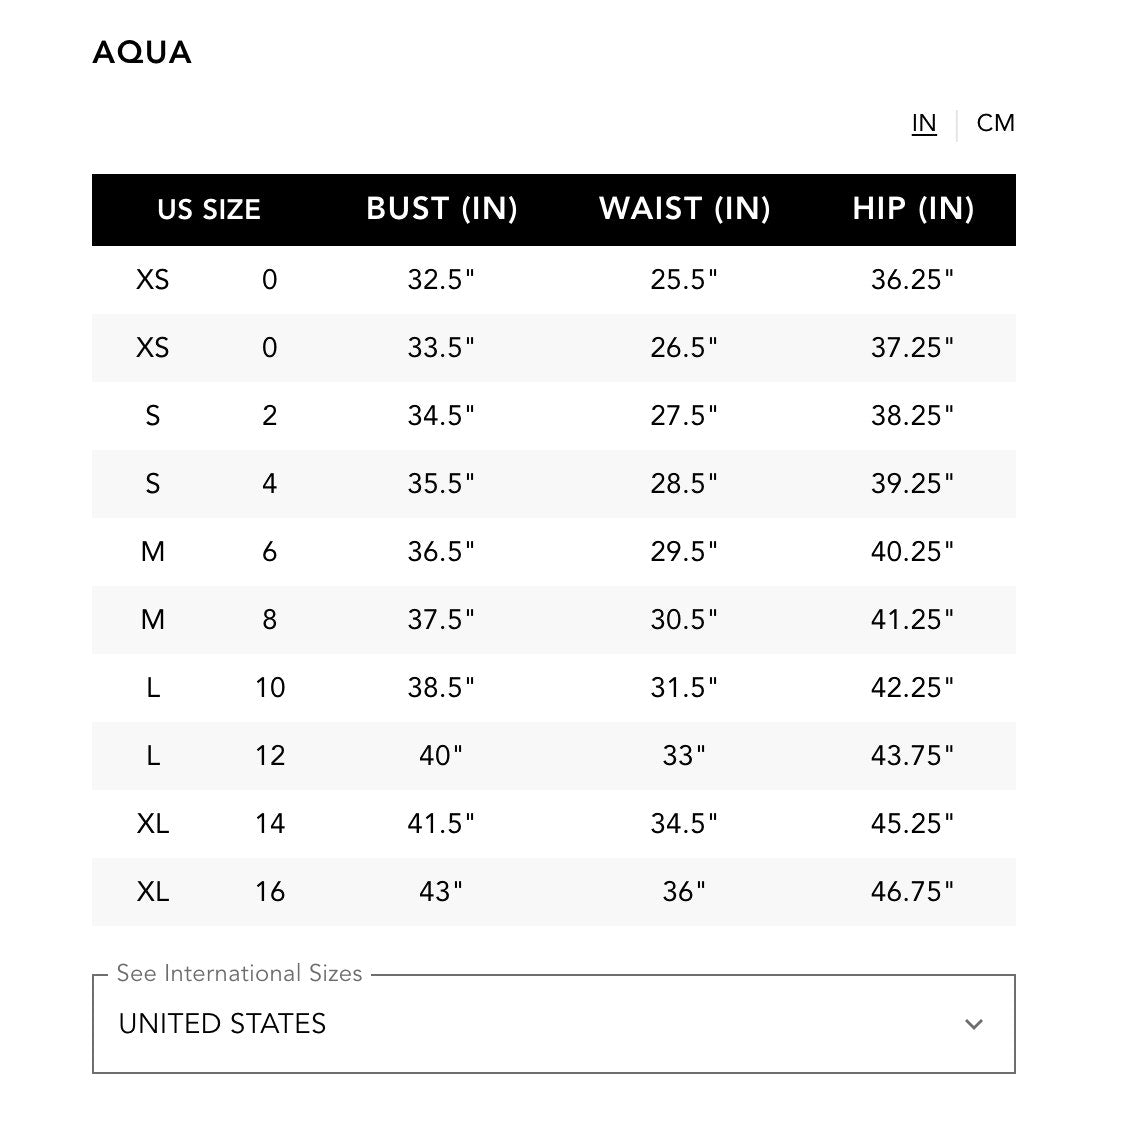Click the 40" bust measurement
This screenshot has height=1130, width=1130.
click(441, 755)
